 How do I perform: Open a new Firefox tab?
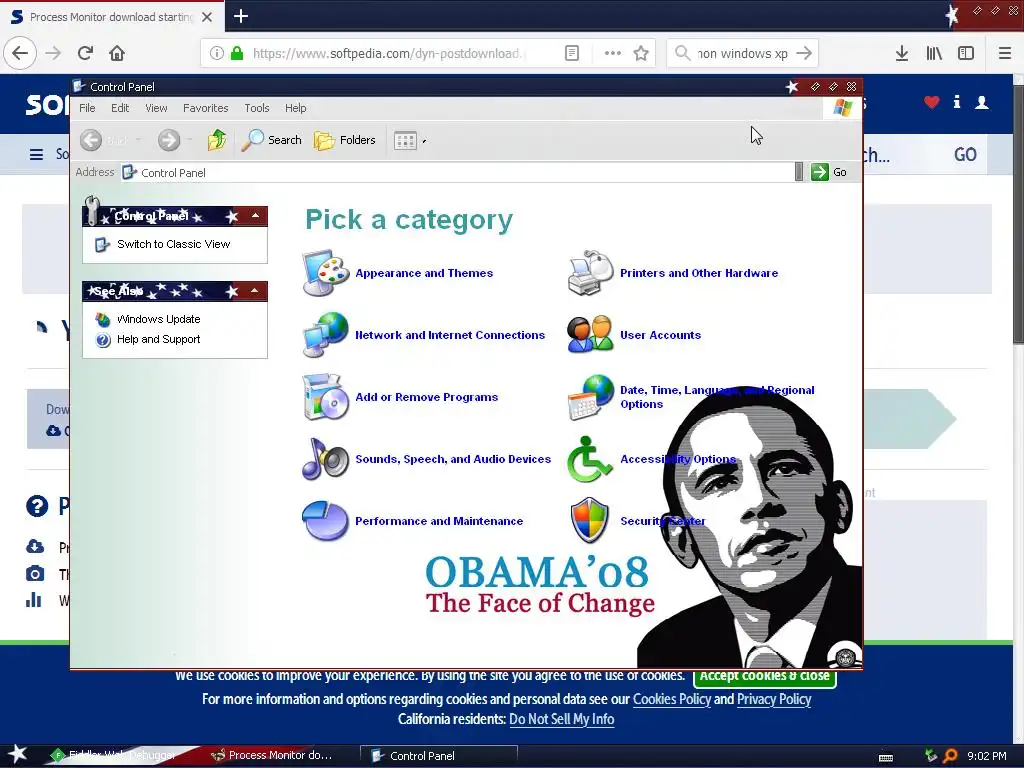[240, 16]
